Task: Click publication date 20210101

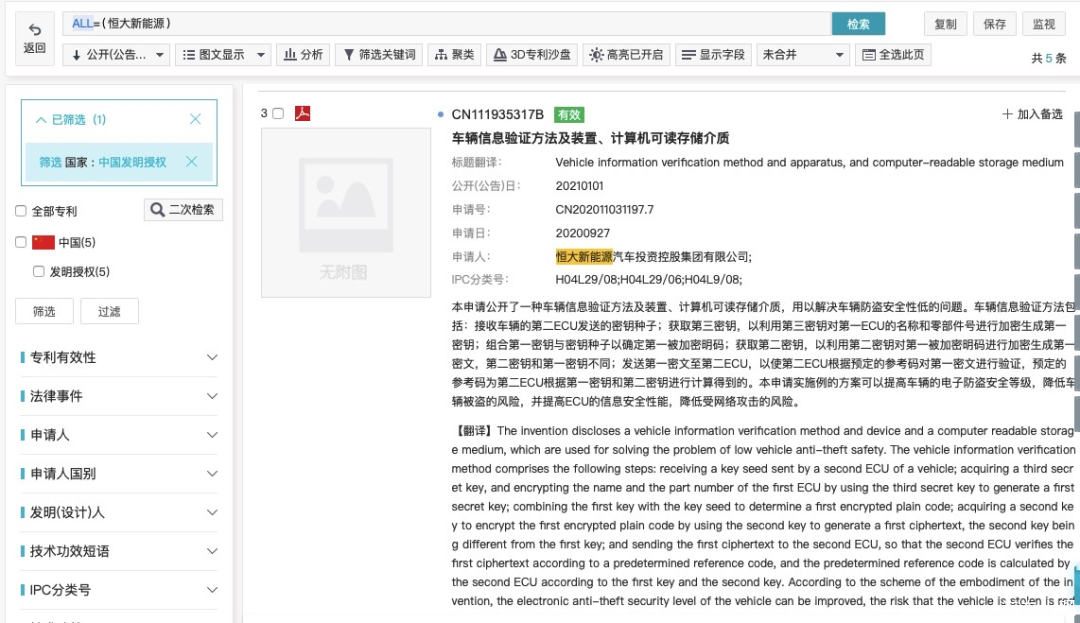Action: click(x=579, y=186)
